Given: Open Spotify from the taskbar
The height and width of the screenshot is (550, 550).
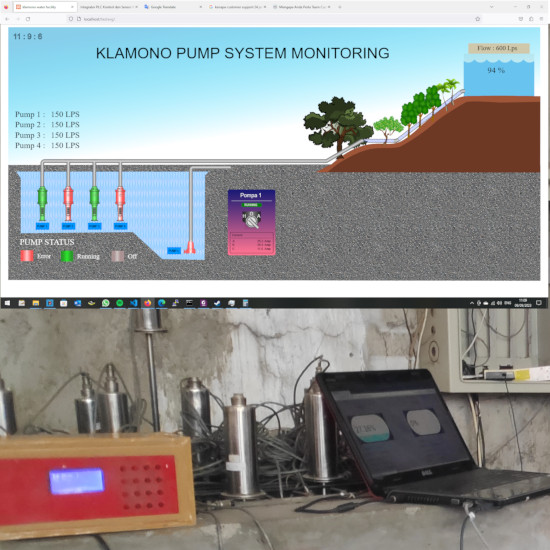Looking at the screenshot, I should tap(120, 303).
